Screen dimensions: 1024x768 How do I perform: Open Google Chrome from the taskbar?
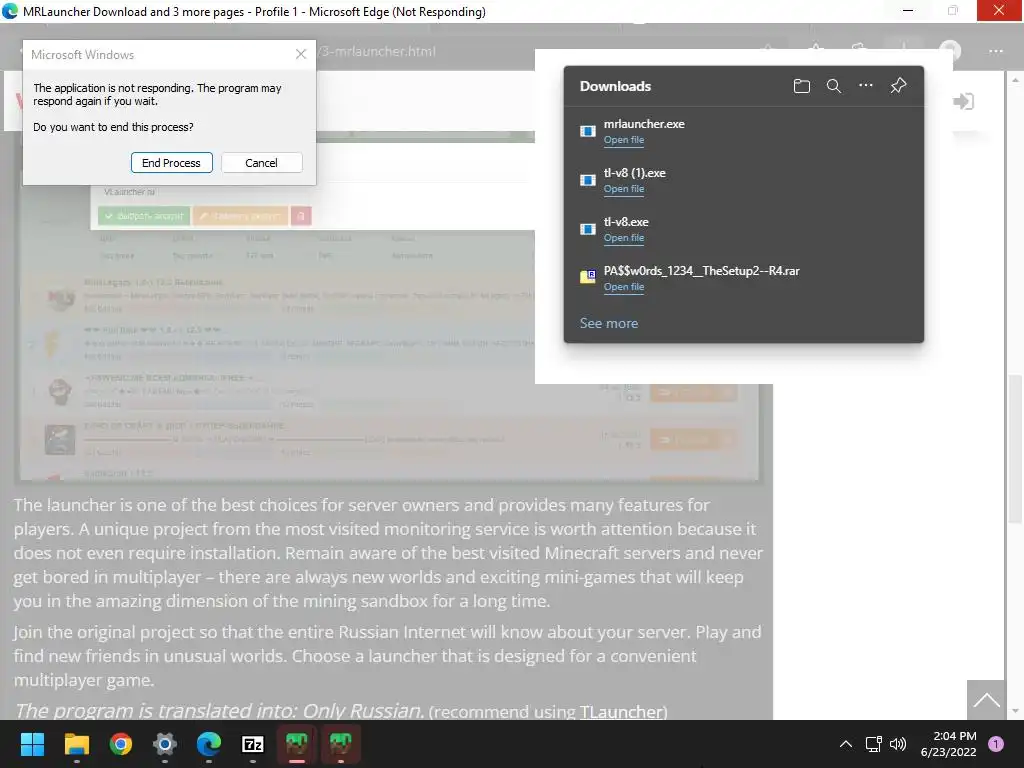(x=121, y=744)
